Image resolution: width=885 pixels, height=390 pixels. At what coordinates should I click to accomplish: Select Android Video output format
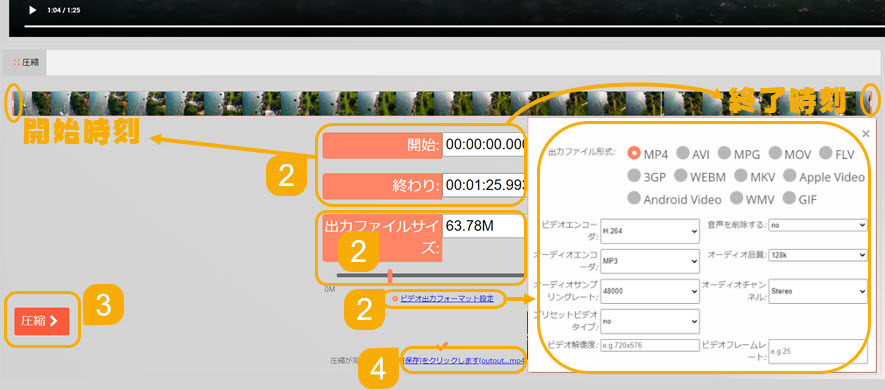[634, 198]
